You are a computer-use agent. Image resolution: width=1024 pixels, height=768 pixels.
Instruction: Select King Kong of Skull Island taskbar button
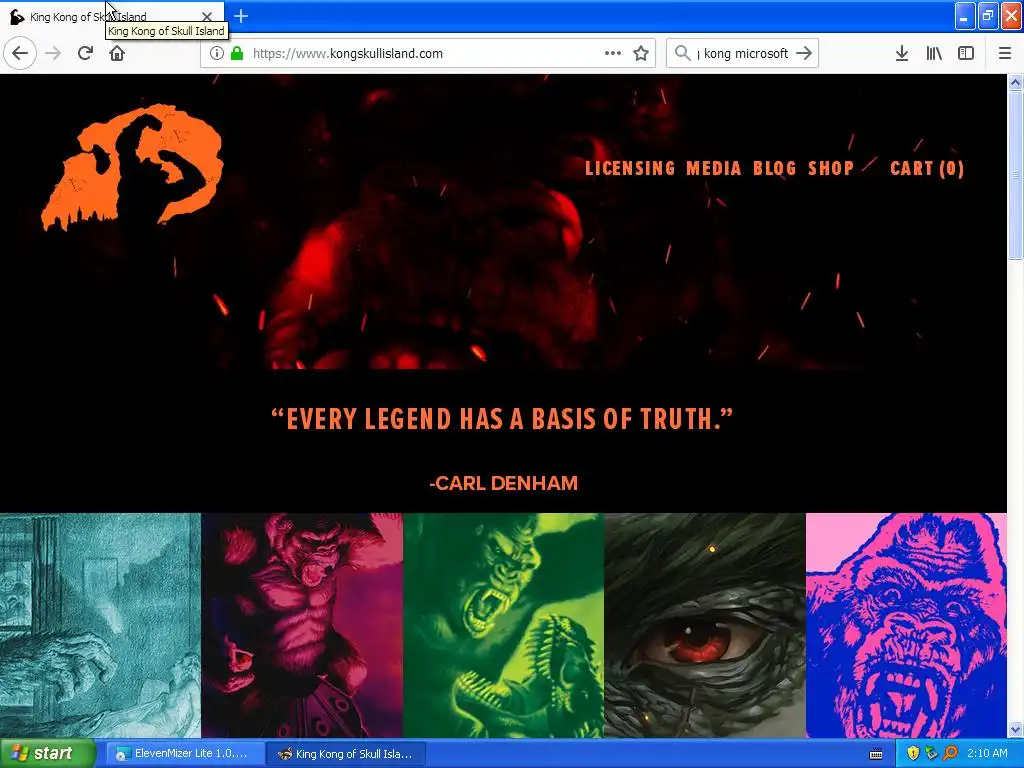pyautogui.click(x=347, y=754)
